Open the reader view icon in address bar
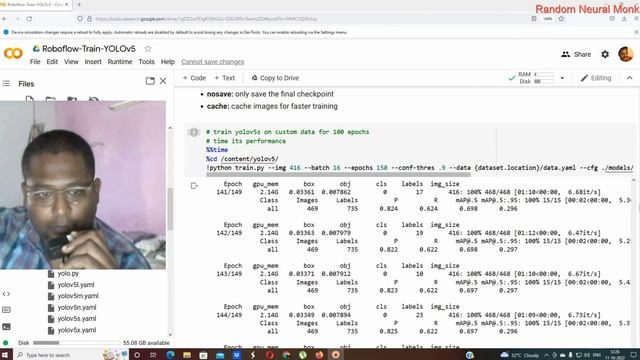This screenshot has height=360, width=640. click(x=534, y=19)
